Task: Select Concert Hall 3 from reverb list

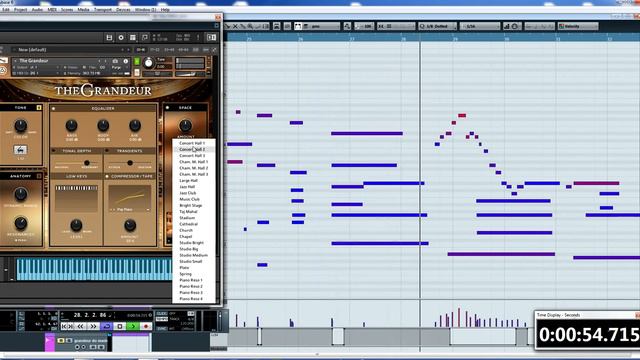Action: pyautogui.click(x=192, y=156)
